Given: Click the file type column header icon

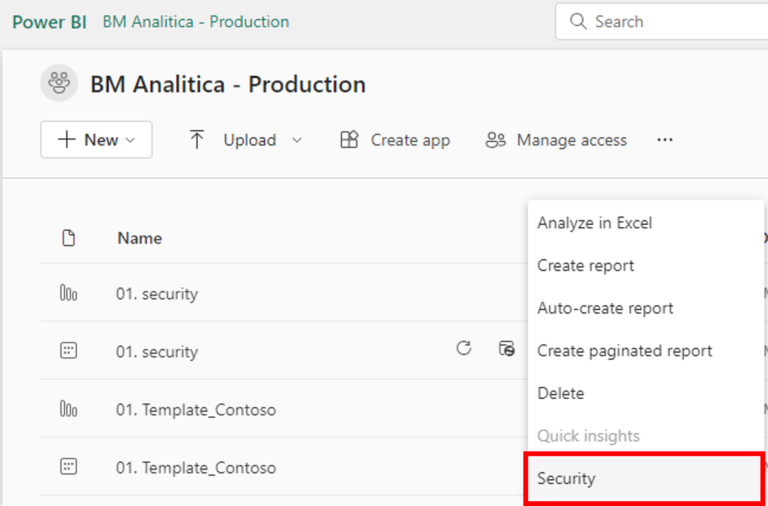Looking at the screenshot, I should pos(69,239).
